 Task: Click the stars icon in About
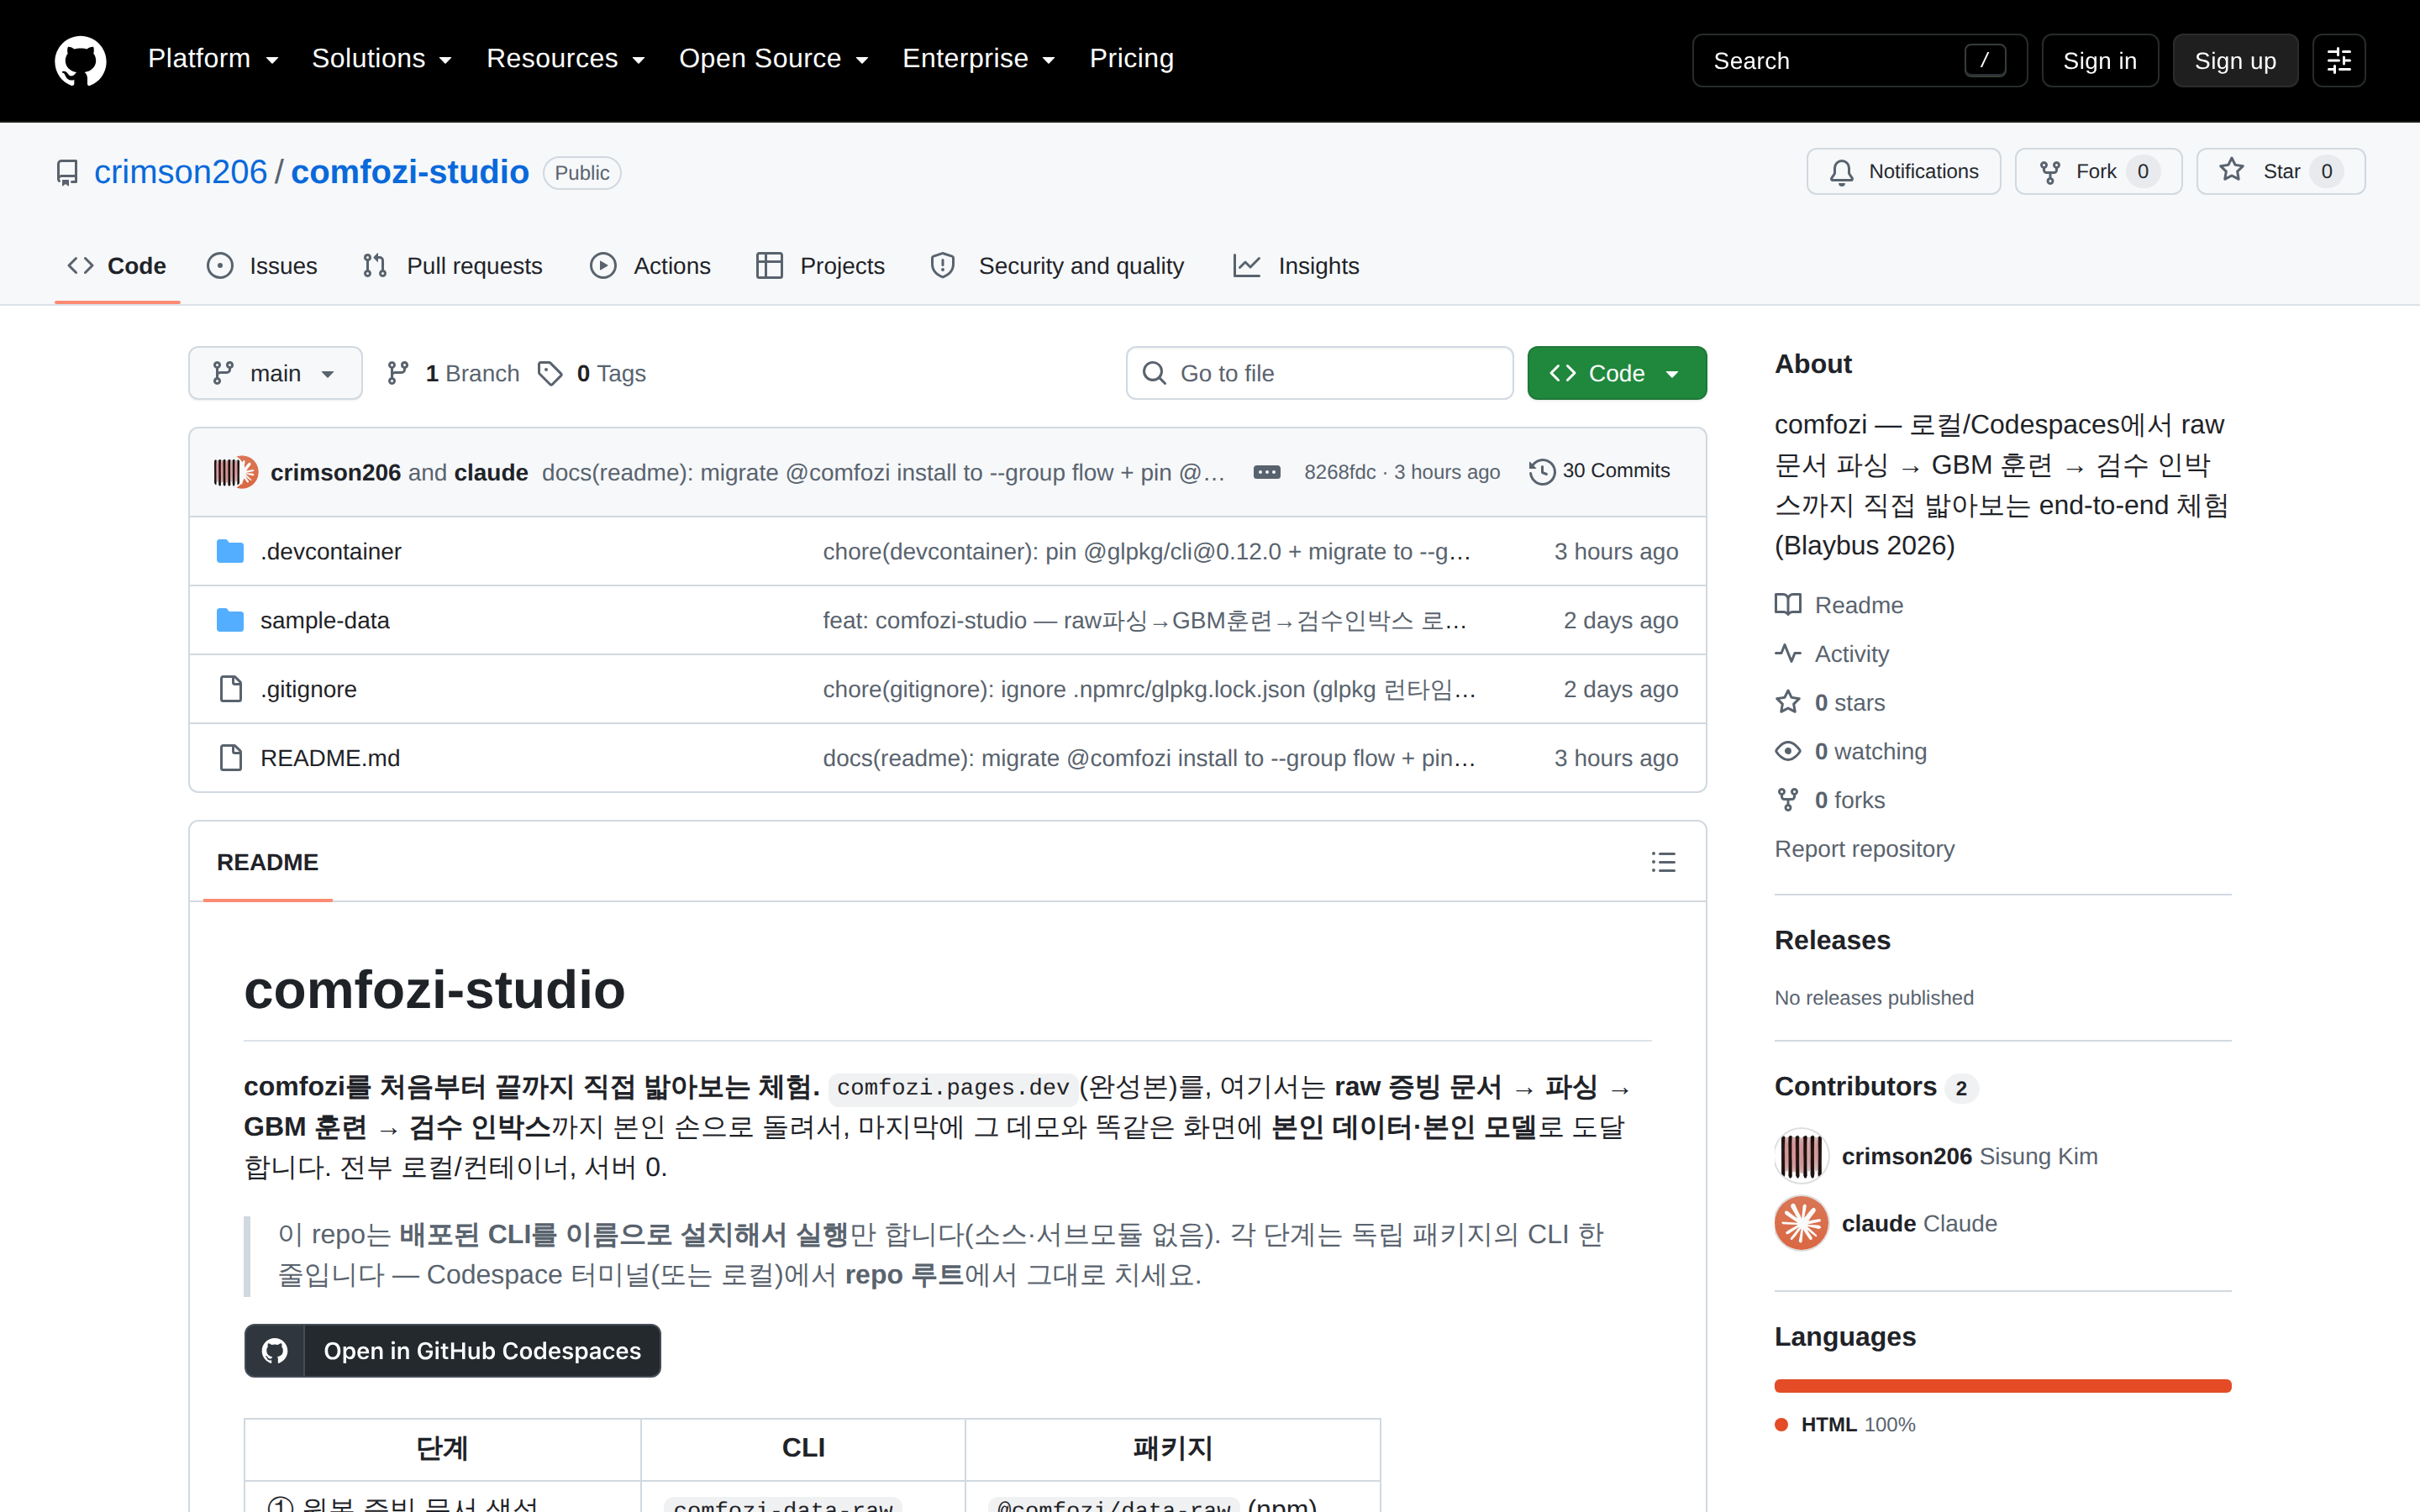click(x=1788, y=702)
